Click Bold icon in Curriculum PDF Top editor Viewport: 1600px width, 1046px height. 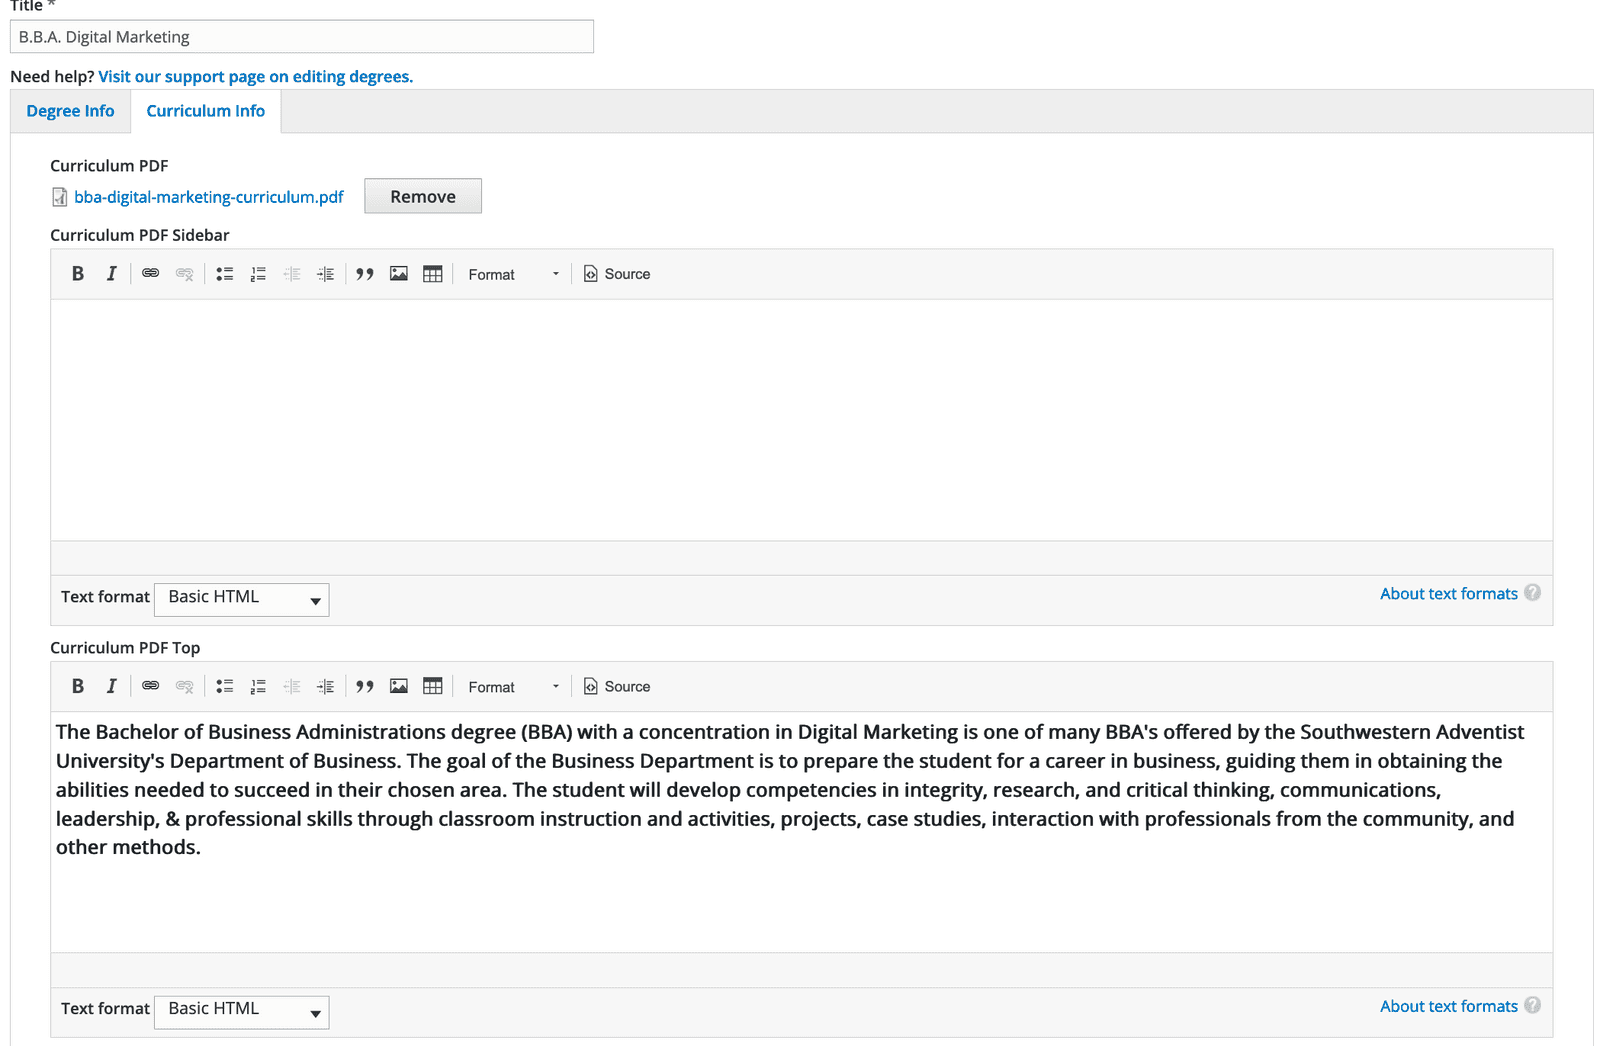pyautogui.click(x=78, y=686)
